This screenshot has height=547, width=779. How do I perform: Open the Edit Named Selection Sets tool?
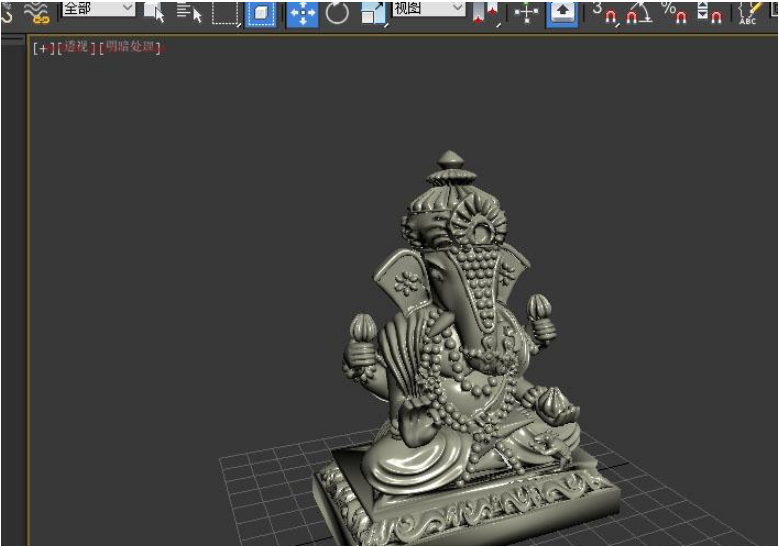pyautogui.click(x=750, y=13)
